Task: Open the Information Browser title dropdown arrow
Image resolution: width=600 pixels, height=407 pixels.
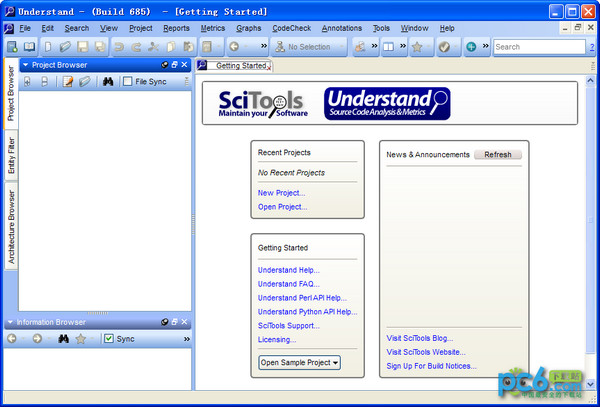Action: pyautogui.click(x=10, y=322)
